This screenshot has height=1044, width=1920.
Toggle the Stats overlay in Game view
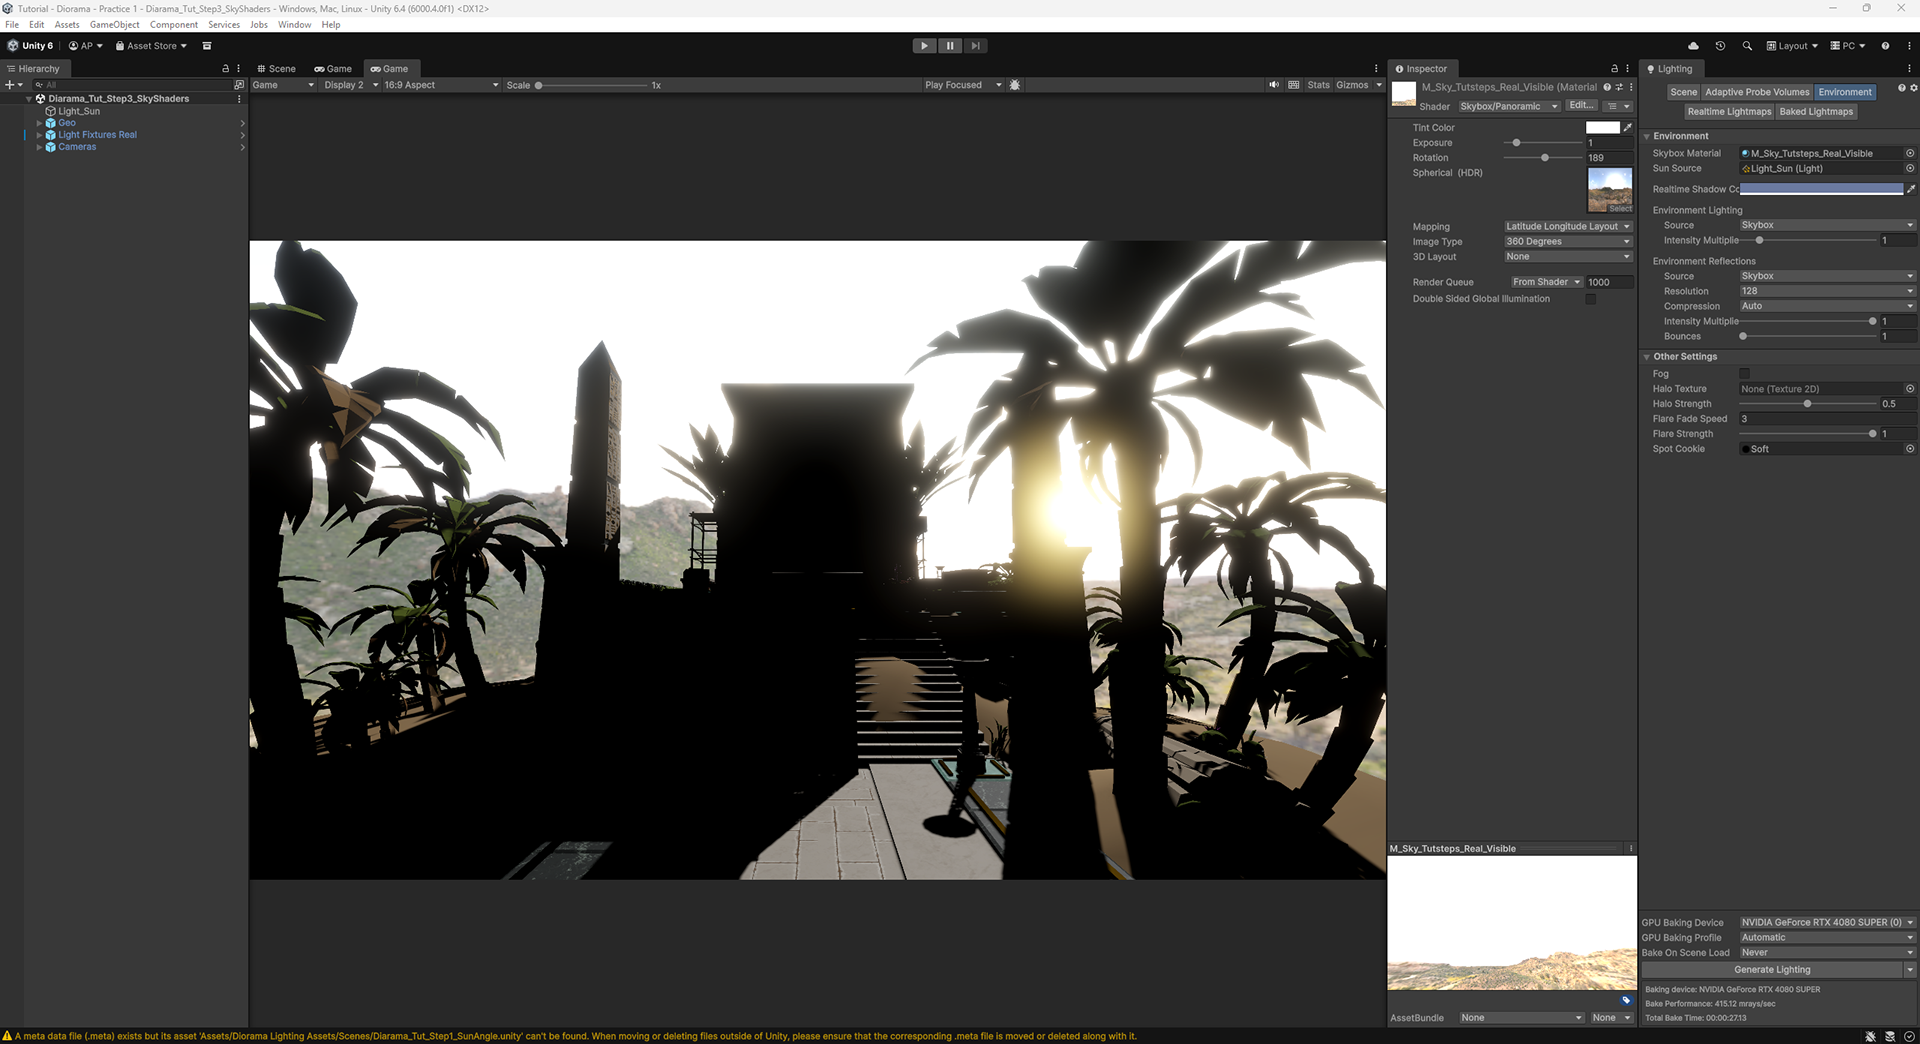pyautogui.click(x=1318, y=85)
